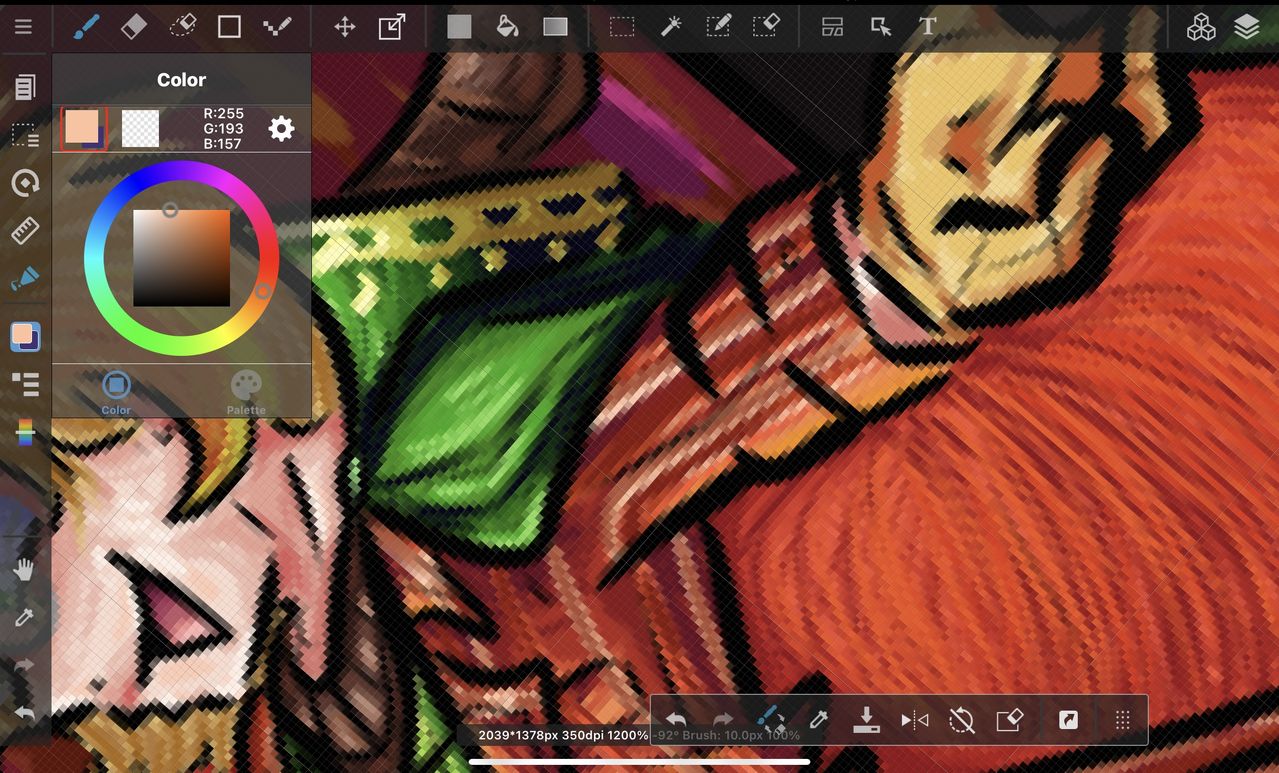Open the Layers panel
The image size is (1279, 773).
[x=1246, y=26]
